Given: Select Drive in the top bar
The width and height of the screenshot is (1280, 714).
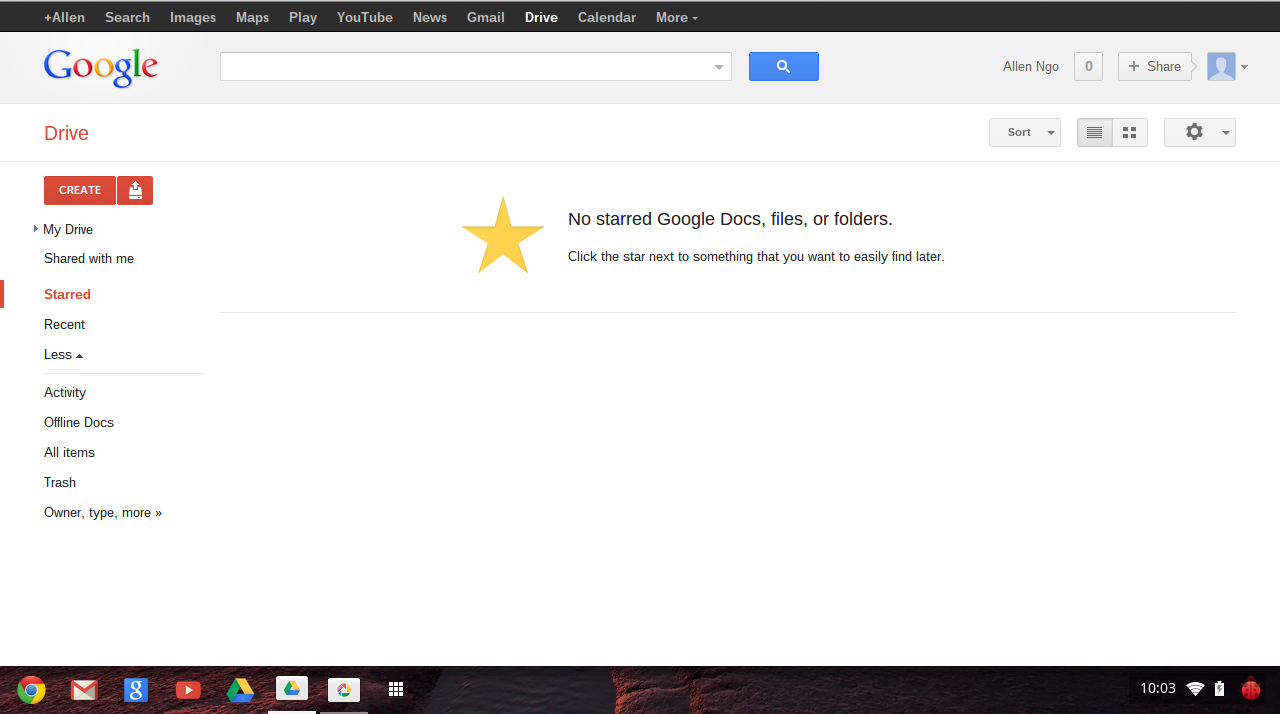Looking at the screenshot, I should click(x=541, y=18).
